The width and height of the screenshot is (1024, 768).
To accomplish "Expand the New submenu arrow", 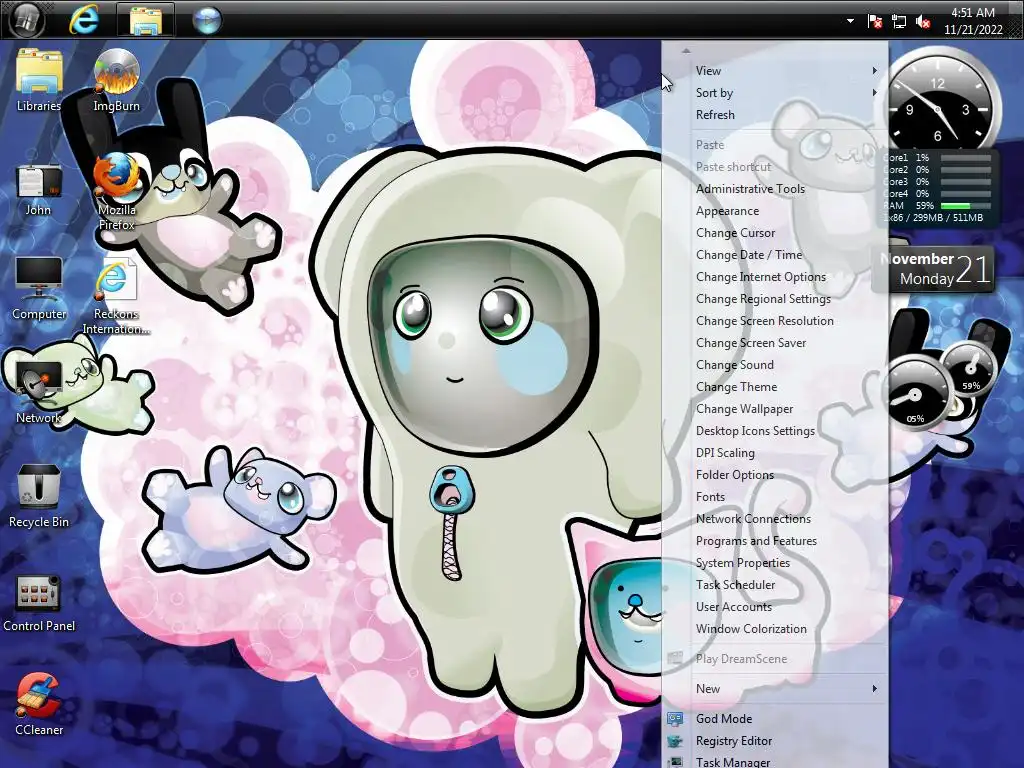I will [x=874, y=688].
